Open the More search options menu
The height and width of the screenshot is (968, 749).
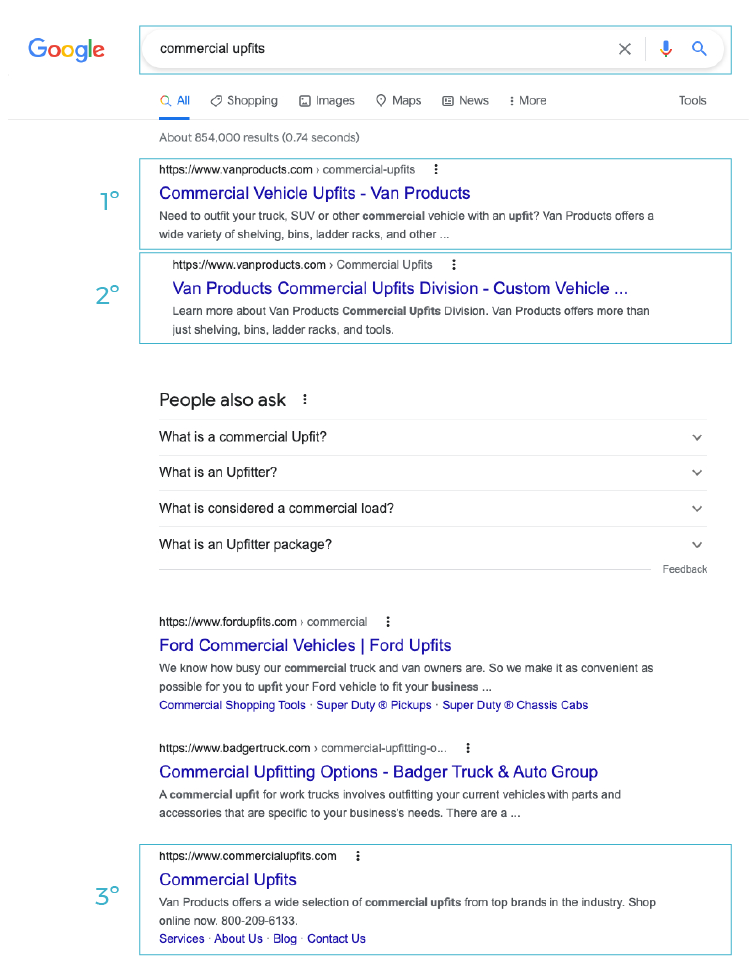(x=527, y=101)
